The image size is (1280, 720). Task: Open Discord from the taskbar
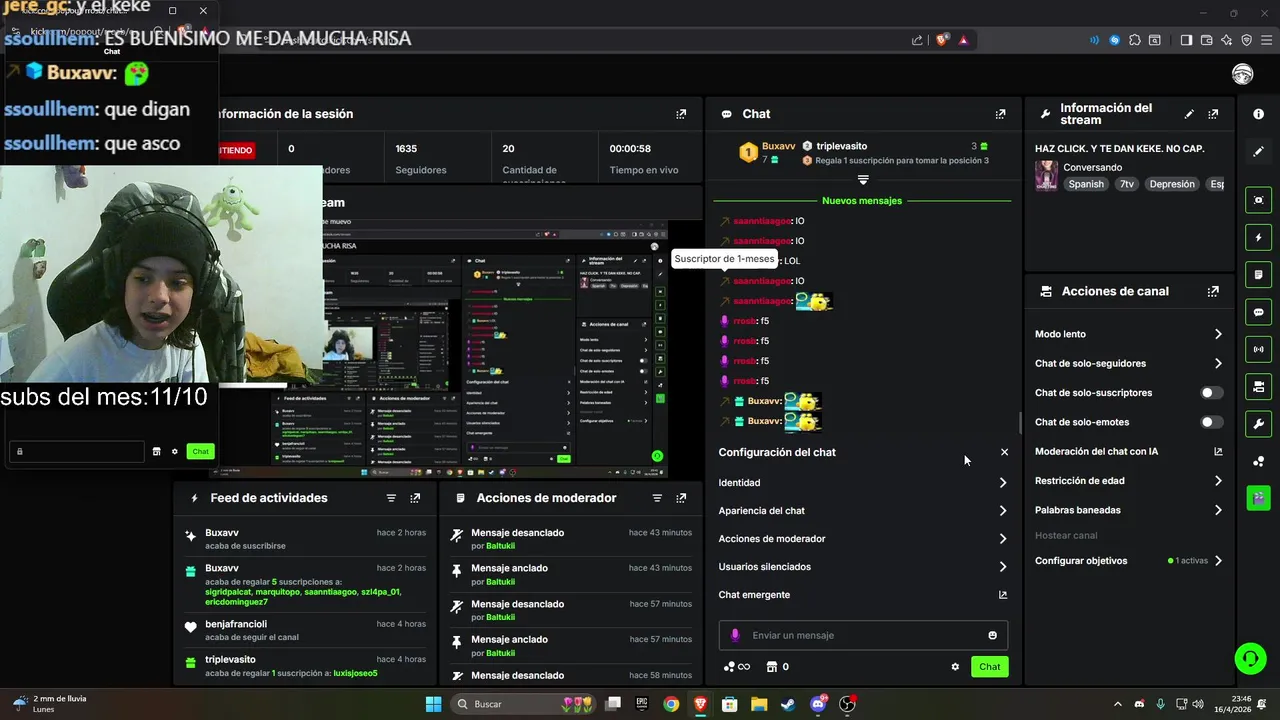(x=818, y=704)
